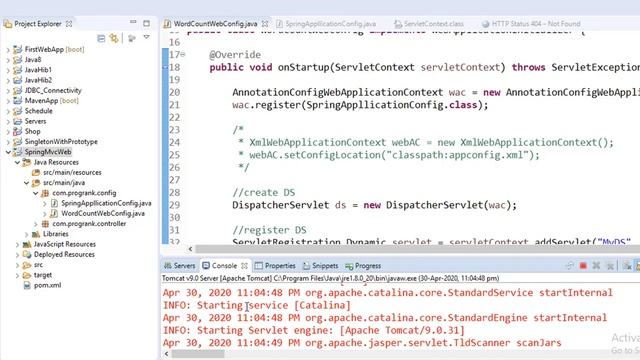Select Deployed Resources node

pyautogui.click(x=64, y=254)
